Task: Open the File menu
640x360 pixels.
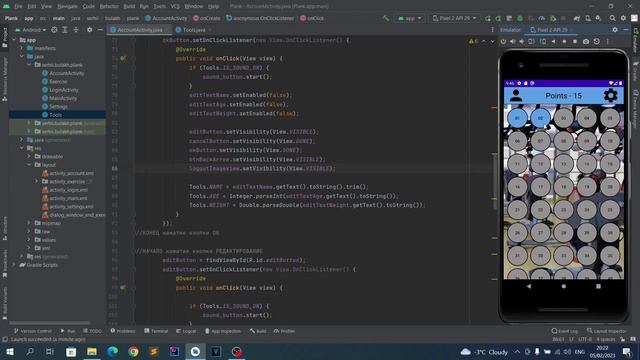Action: point(18,7)
